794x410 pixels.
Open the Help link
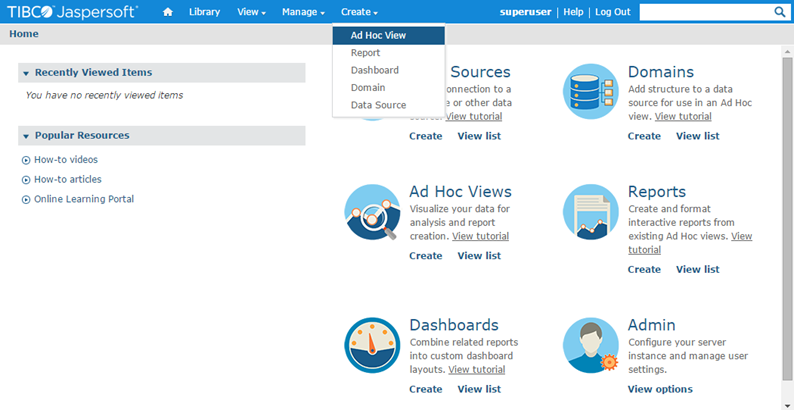tap(573, 12)
